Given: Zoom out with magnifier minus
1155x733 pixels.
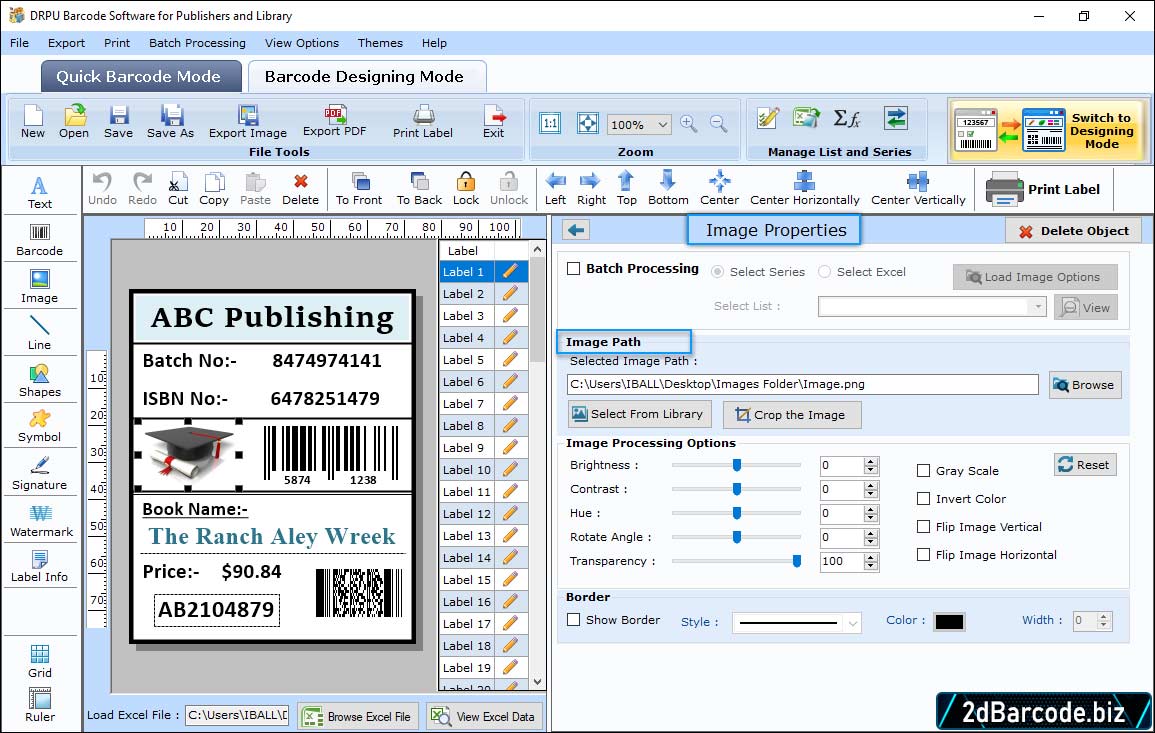Looking at the screenshot, I should 718,124.
